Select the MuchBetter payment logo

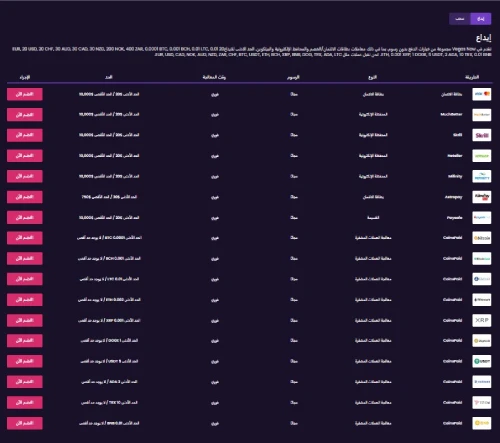pos(482,115)
